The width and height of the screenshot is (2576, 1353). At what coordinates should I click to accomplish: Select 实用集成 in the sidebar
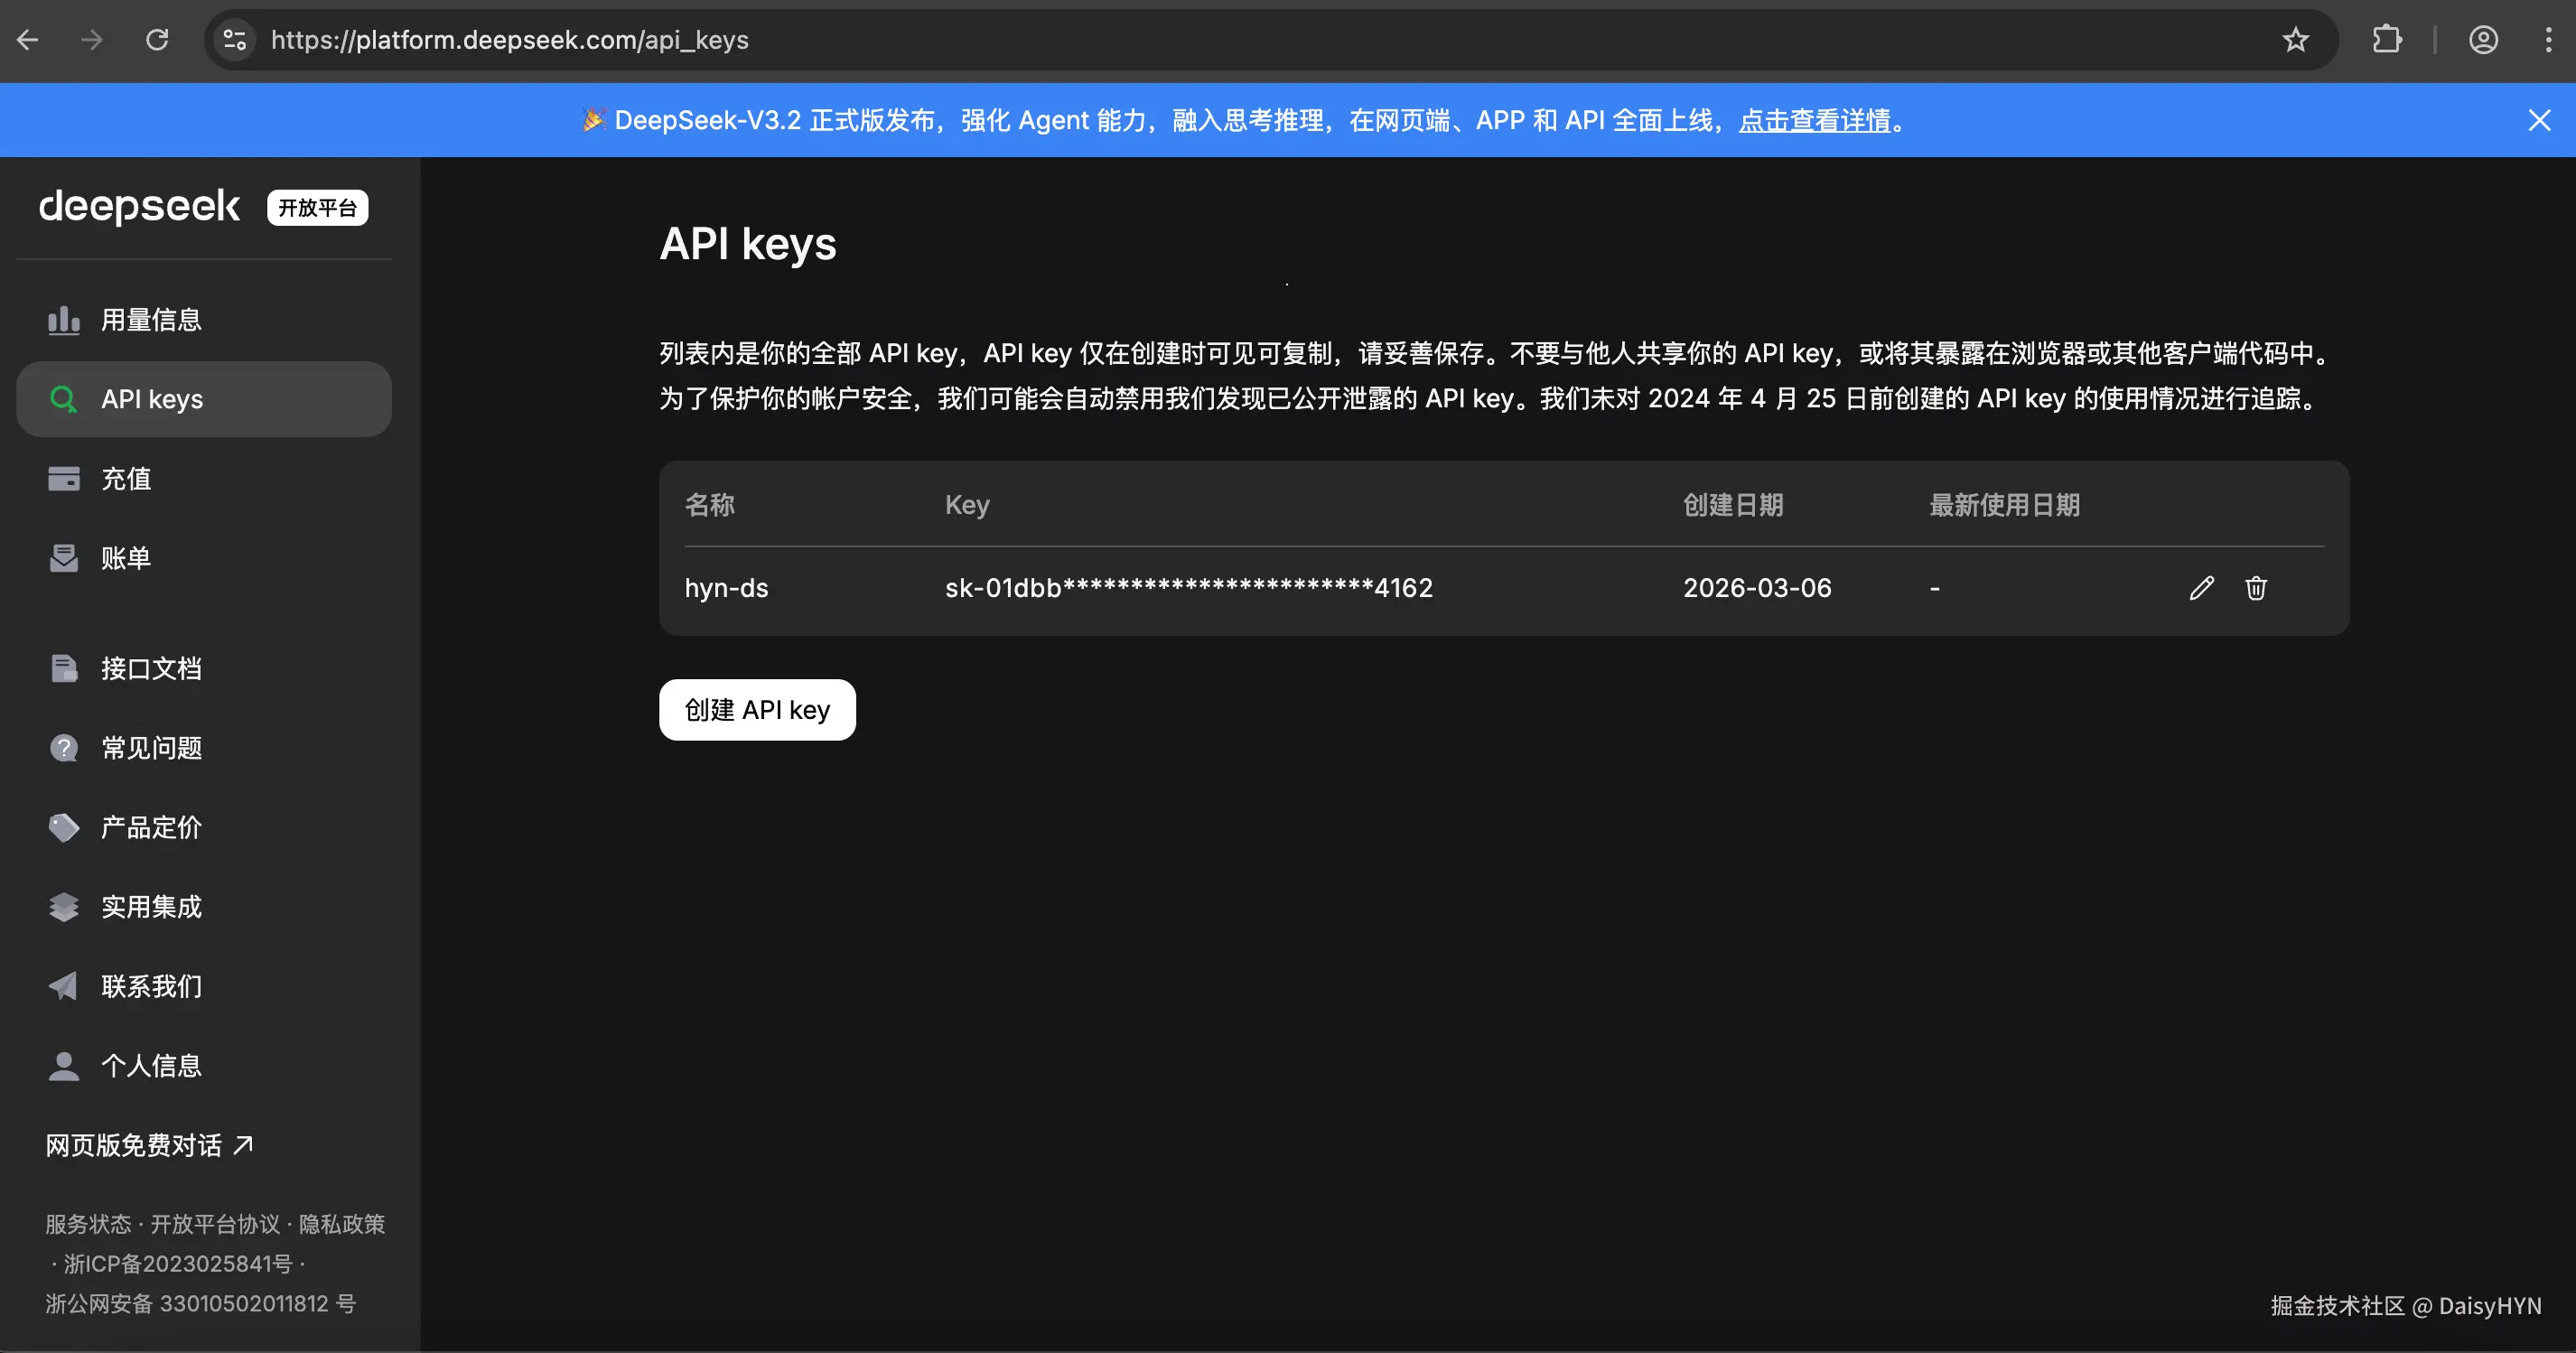tap(151, 907)
